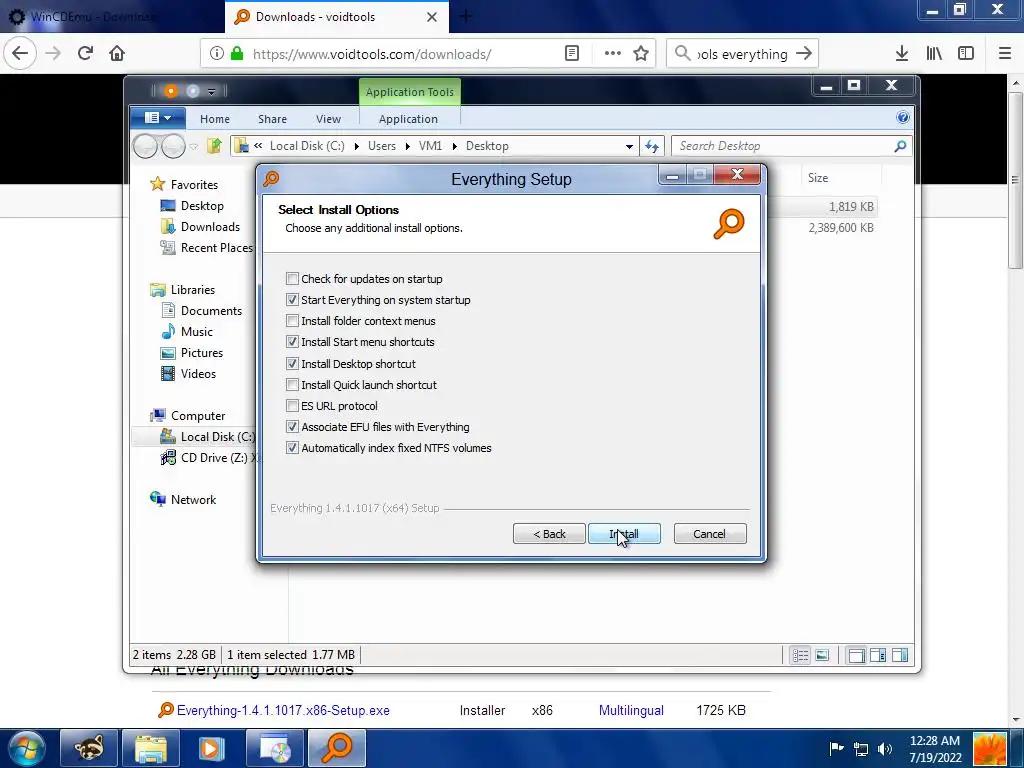Toggle reader view icon
1024x768 pixels.
click(571, 54)
